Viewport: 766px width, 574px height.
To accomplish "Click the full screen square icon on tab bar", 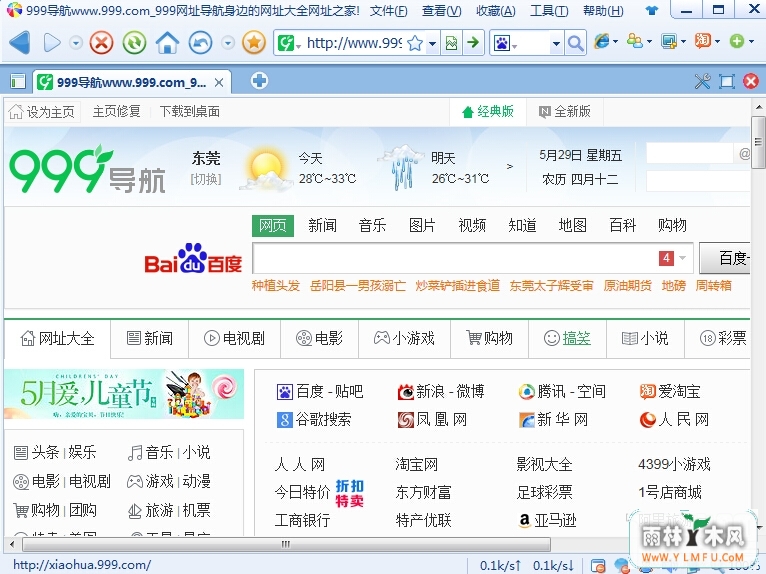I will point(726,81).
